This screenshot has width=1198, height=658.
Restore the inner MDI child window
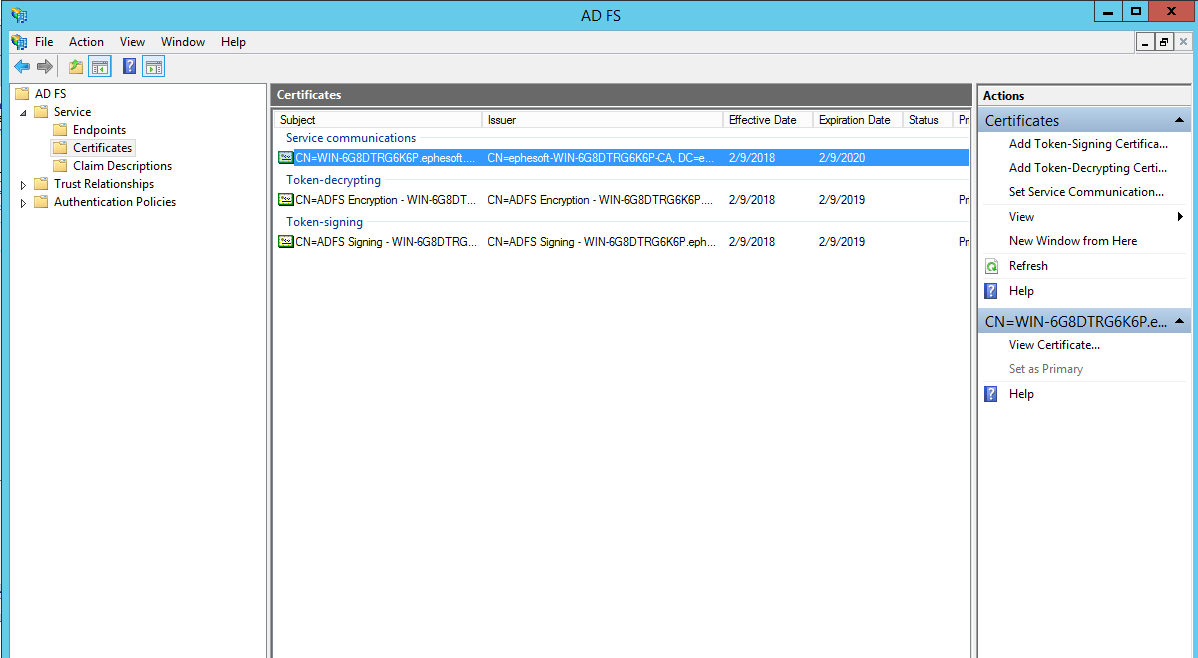pos(1164,42)
